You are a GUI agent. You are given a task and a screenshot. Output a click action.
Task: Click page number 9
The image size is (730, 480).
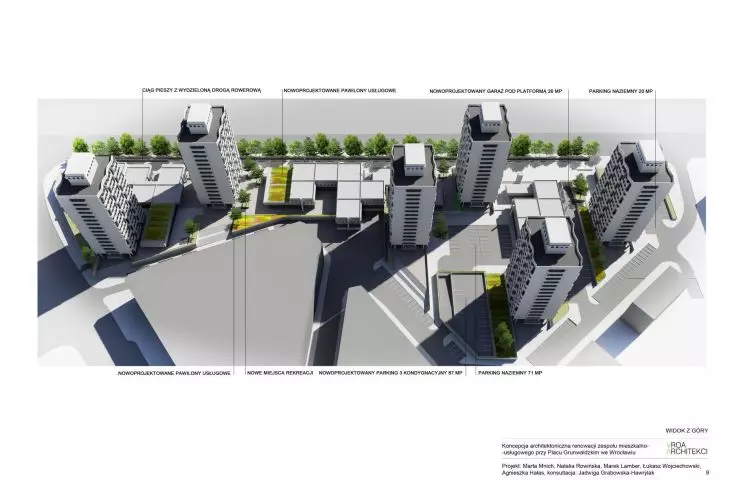pos(707,473)
